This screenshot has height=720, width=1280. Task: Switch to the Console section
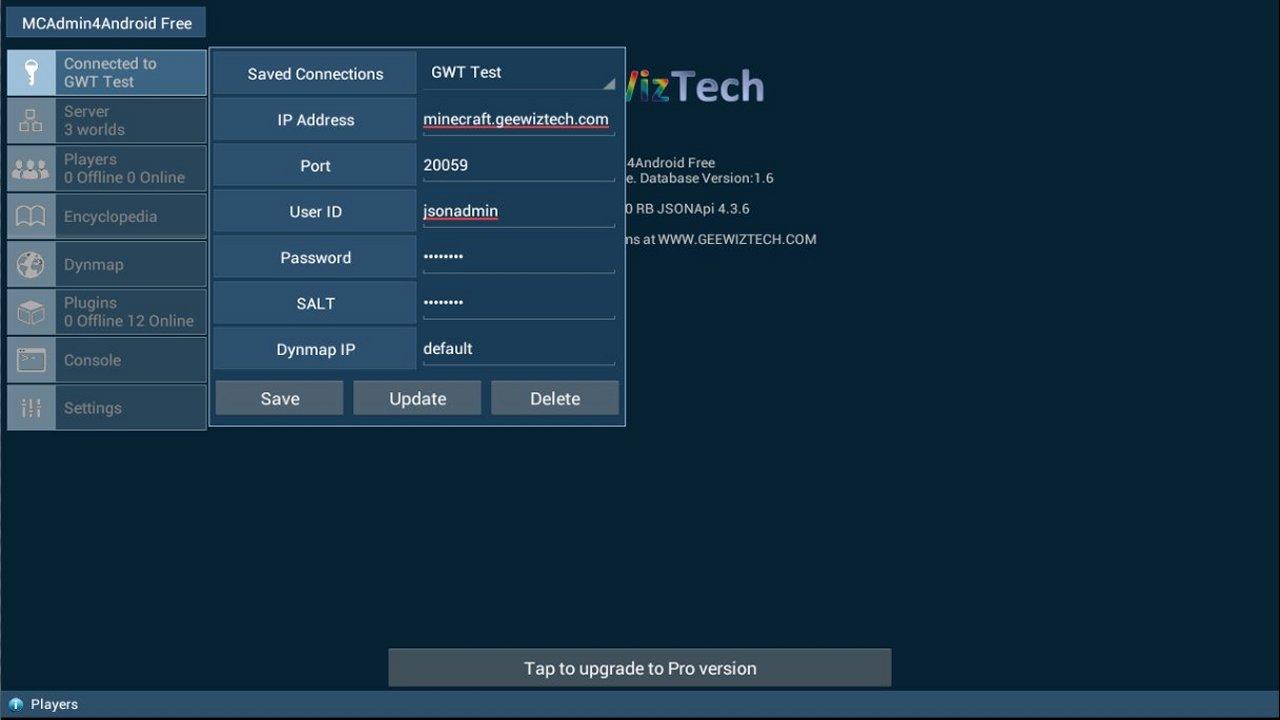click(107, 360)
